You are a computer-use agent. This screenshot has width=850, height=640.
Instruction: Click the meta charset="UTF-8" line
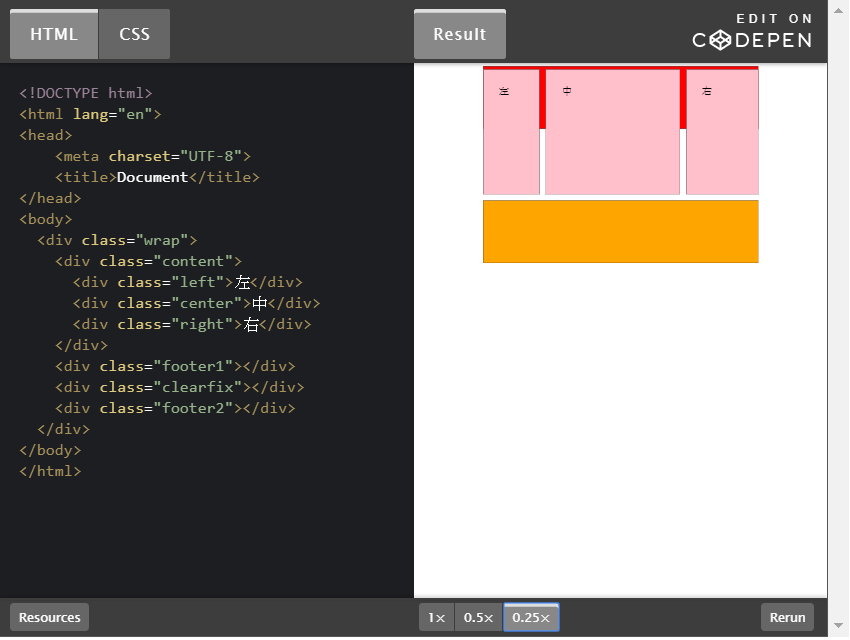(153, 157)
